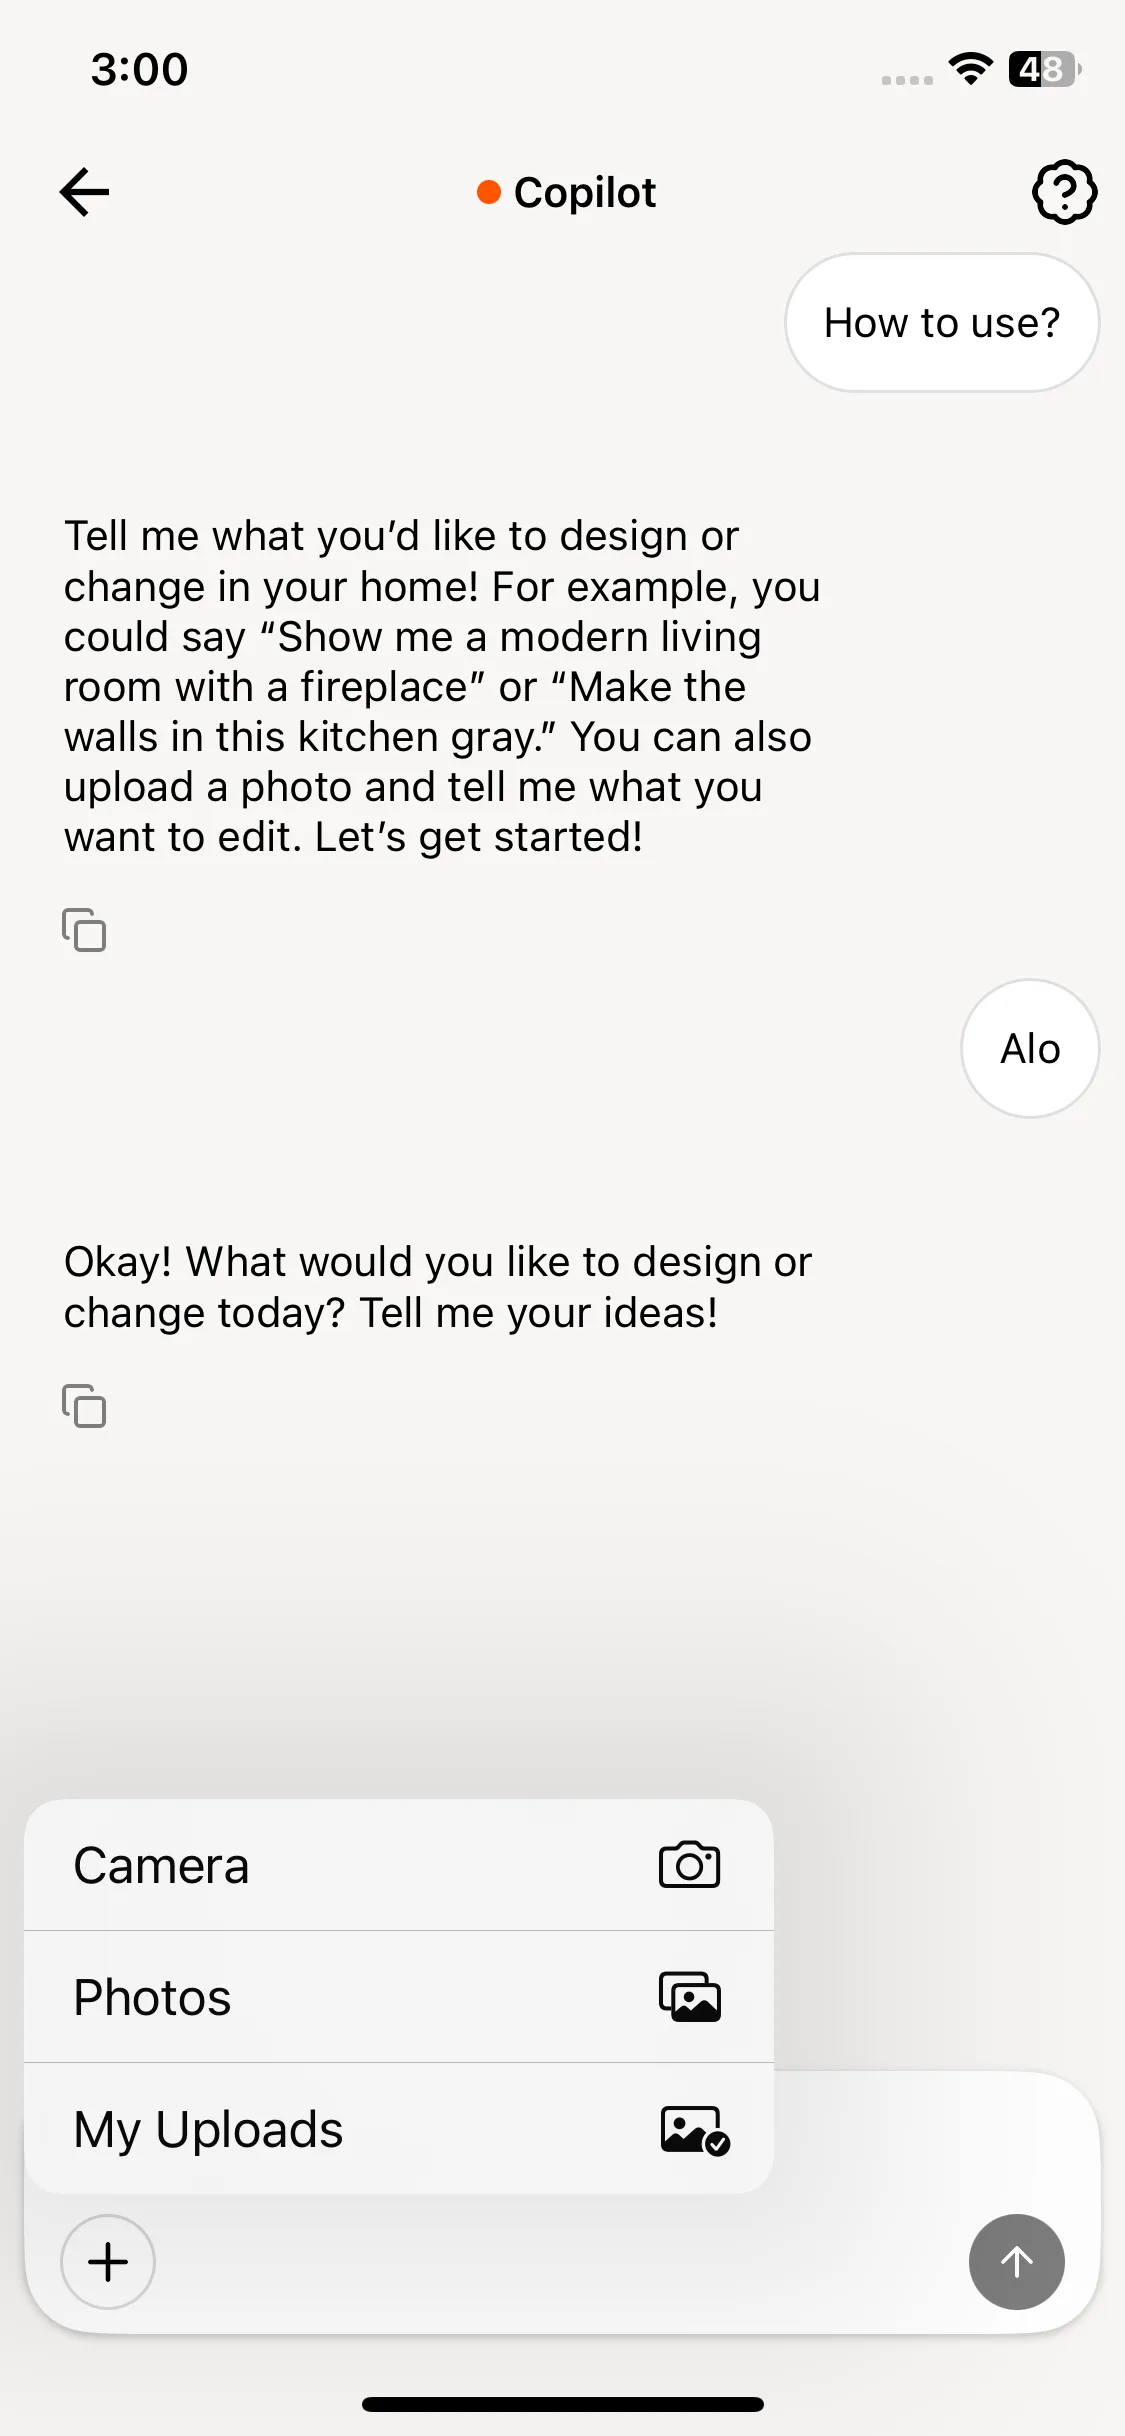Screen dimensions: 1125x2436
Task: Tap the battery indicator in status bar
Action: click(x=1044, y=69)
